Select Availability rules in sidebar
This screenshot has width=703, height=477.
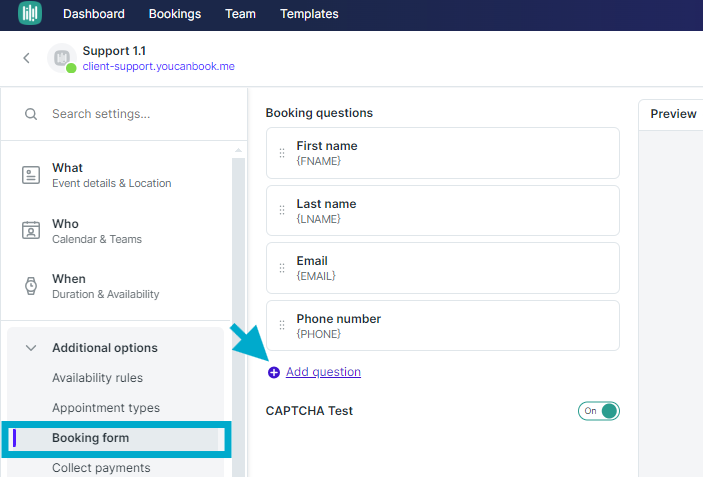coord(97,378)
